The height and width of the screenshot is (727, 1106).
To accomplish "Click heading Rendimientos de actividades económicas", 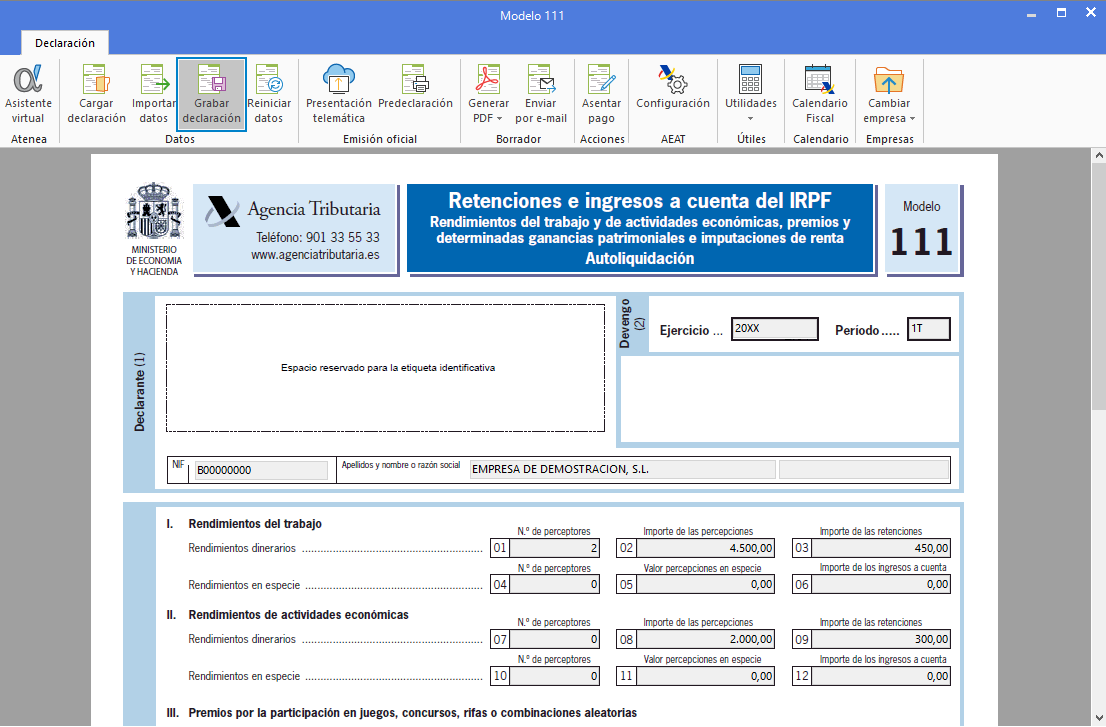I will tap(298, 615).
